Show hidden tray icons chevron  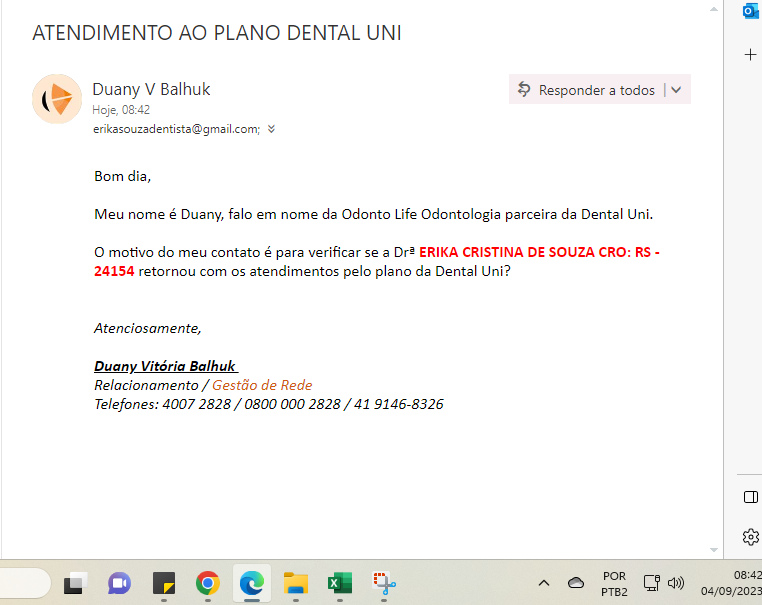[544, 583]
